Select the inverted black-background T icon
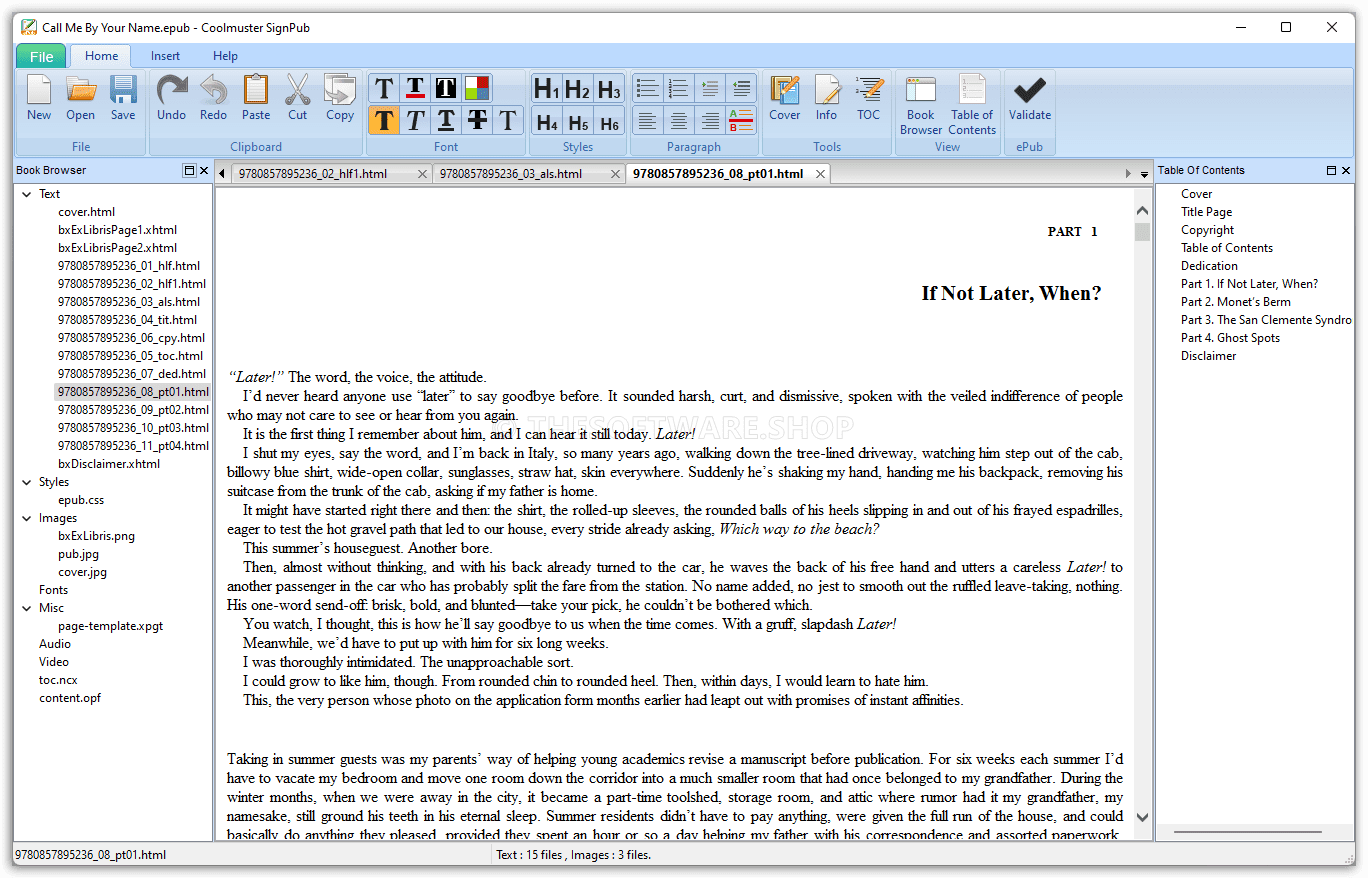 (x=446, y=88)
